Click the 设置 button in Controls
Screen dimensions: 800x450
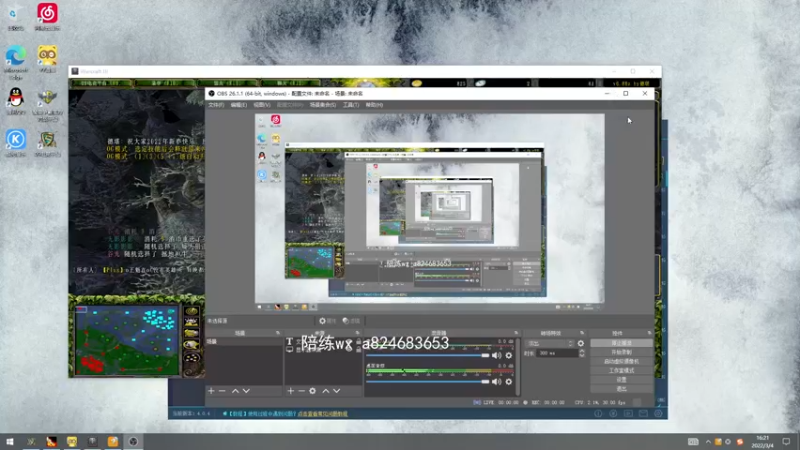coord(621,380)
